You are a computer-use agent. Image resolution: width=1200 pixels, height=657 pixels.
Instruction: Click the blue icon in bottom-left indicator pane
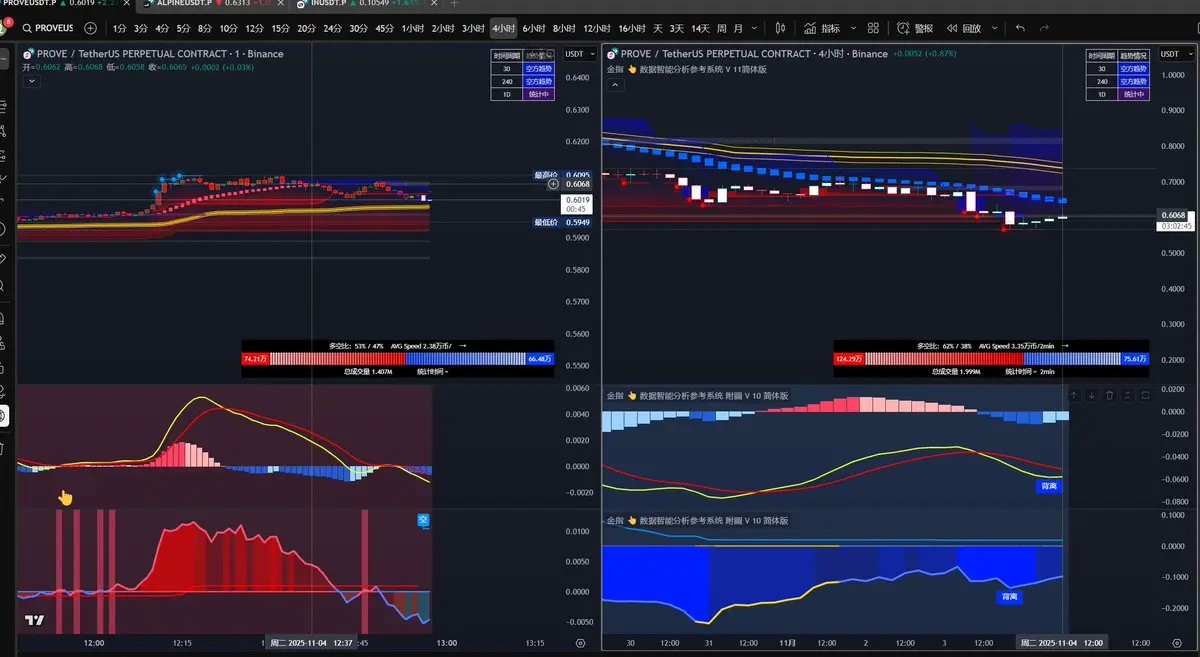[422, 520]
